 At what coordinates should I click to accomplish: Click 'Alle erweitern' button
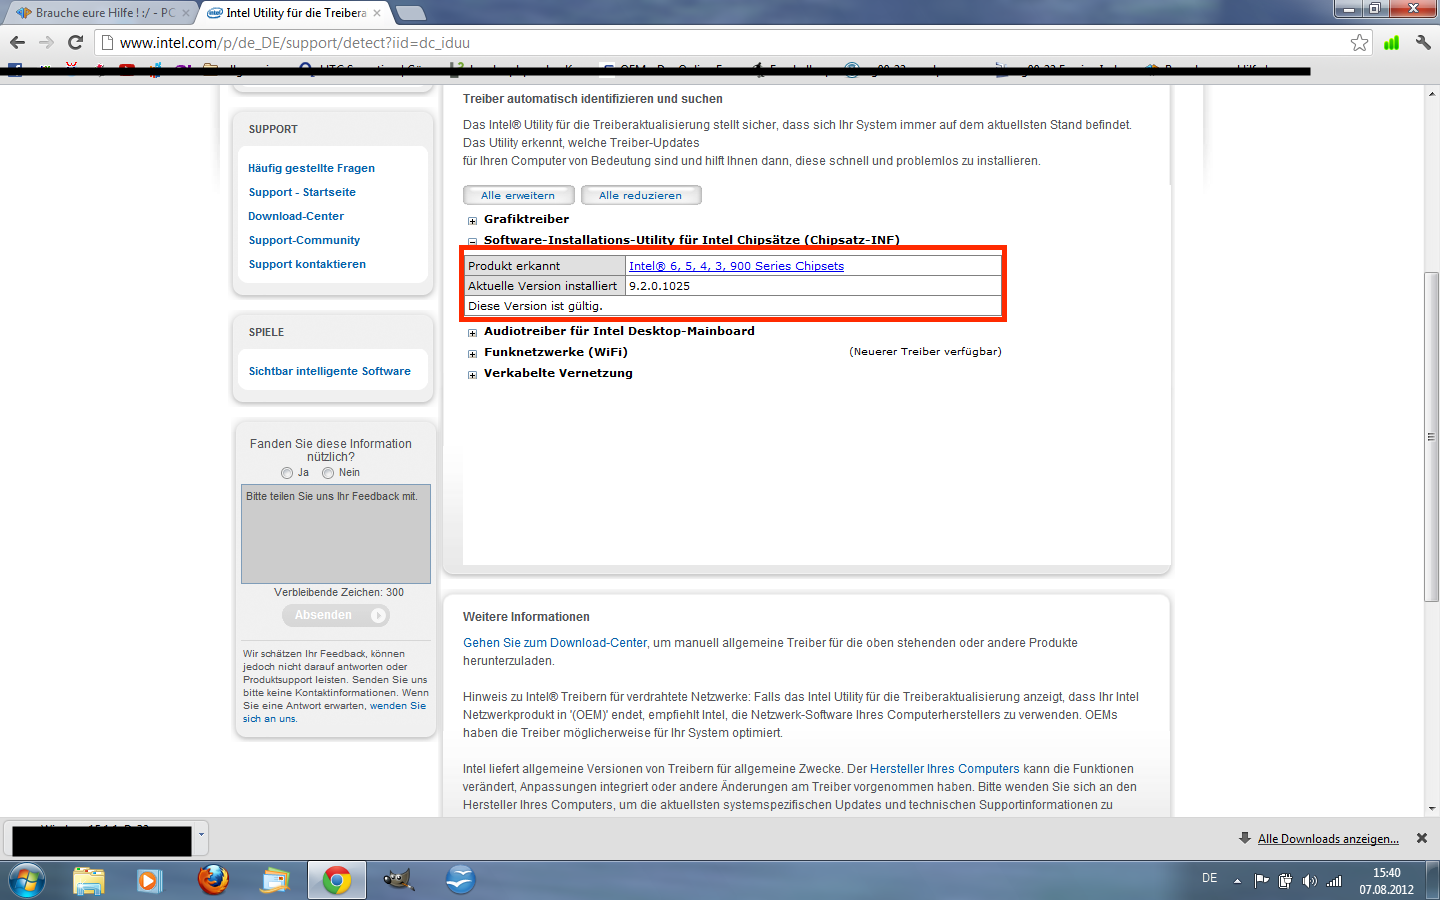(x=518, y=195)
